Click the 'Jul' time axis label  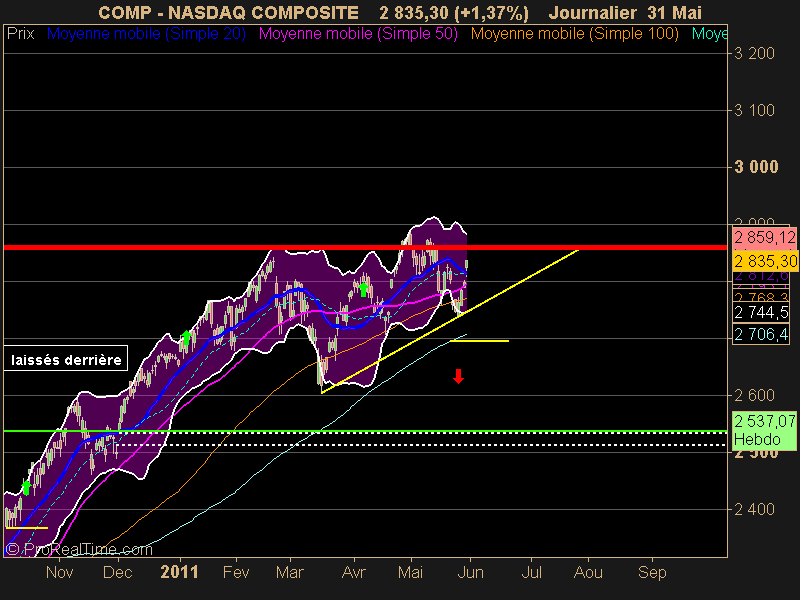click(x=531, y=572)
